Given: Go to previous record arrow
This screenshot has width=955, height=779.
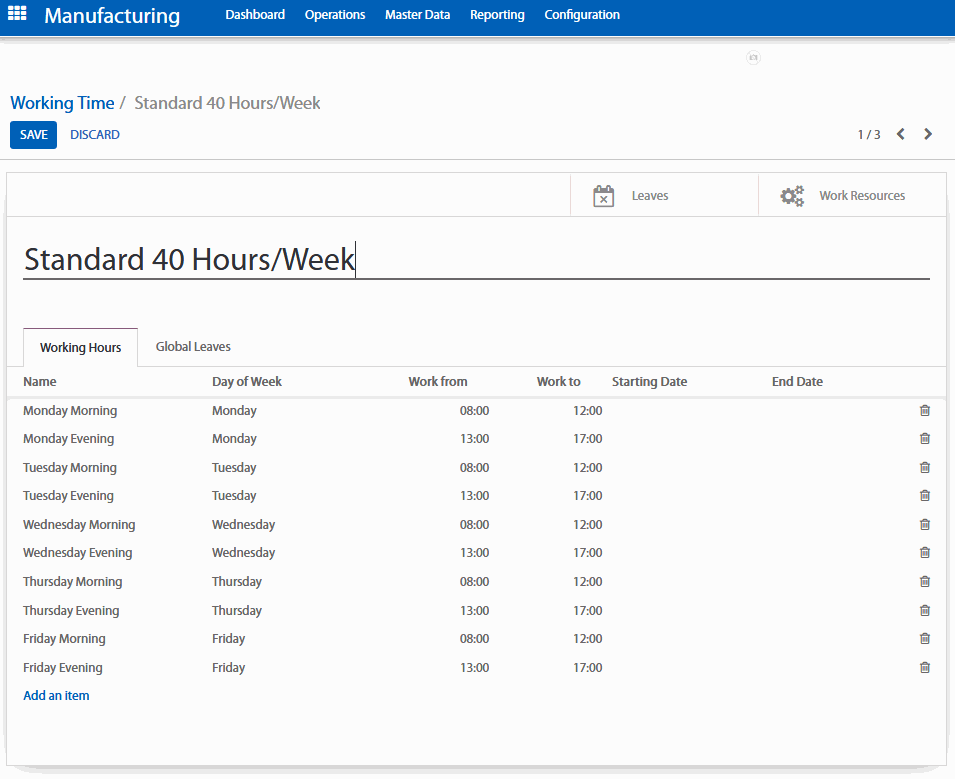Looking at the screenshot, I should (x=900, y=134).
